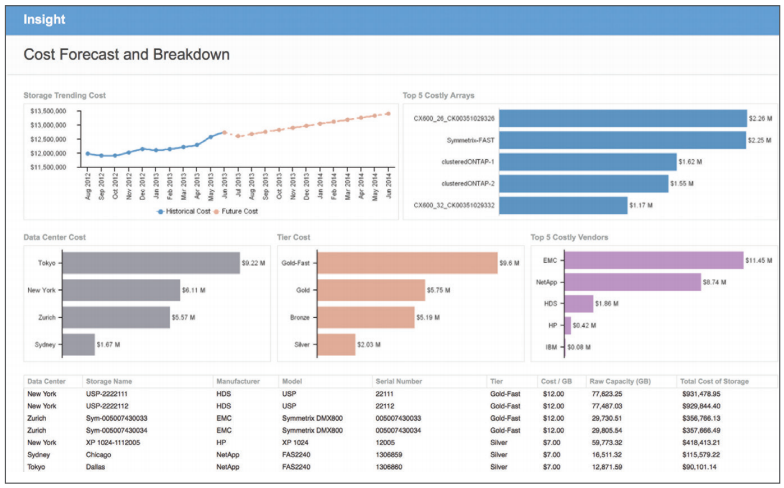Image resolution: width=784 pixels, height=488 pixels.
Task: Click the $9.6 M tier value label
Action: point(509,263)
